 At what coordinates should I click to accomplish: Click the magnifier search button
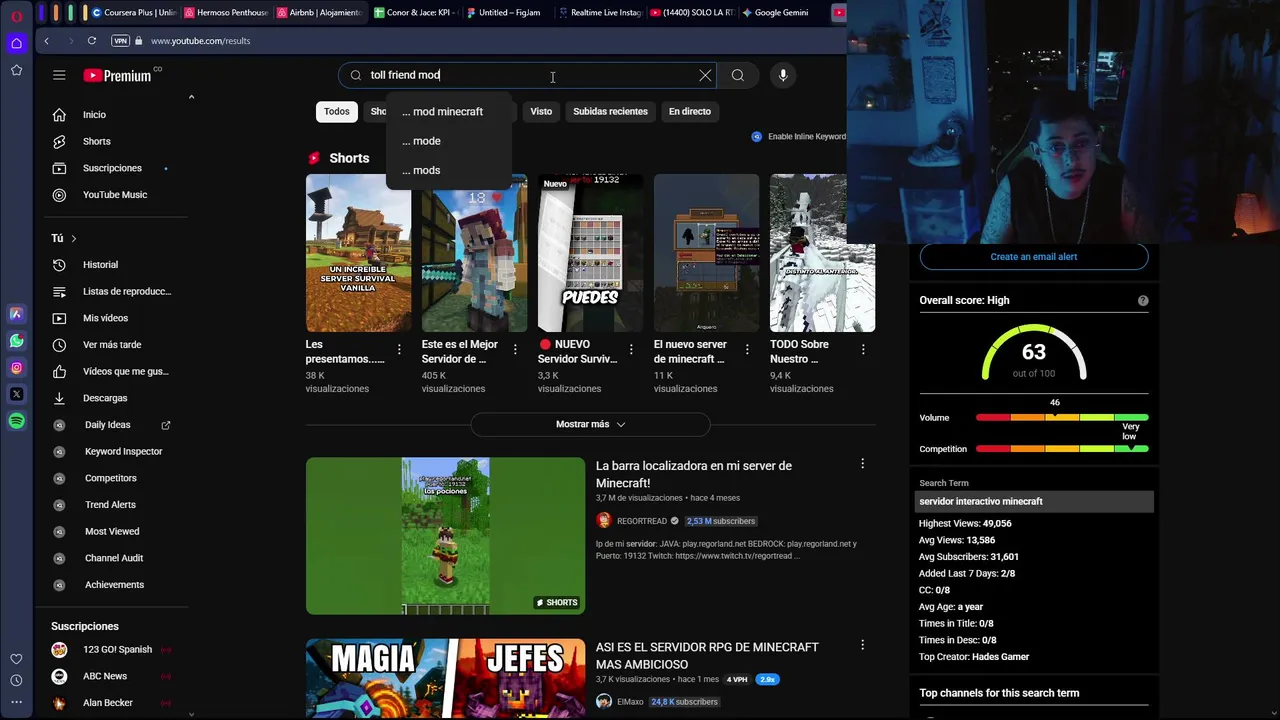(738, 75)
